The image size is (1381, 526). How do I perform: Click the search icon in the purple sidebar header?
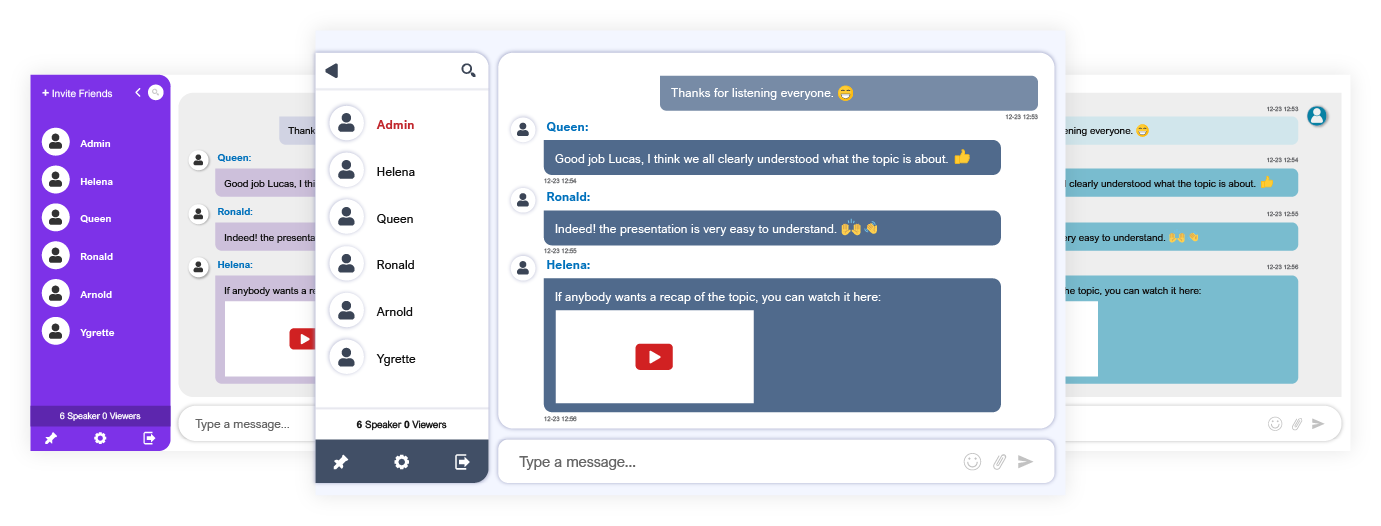(x=156, y=93)
